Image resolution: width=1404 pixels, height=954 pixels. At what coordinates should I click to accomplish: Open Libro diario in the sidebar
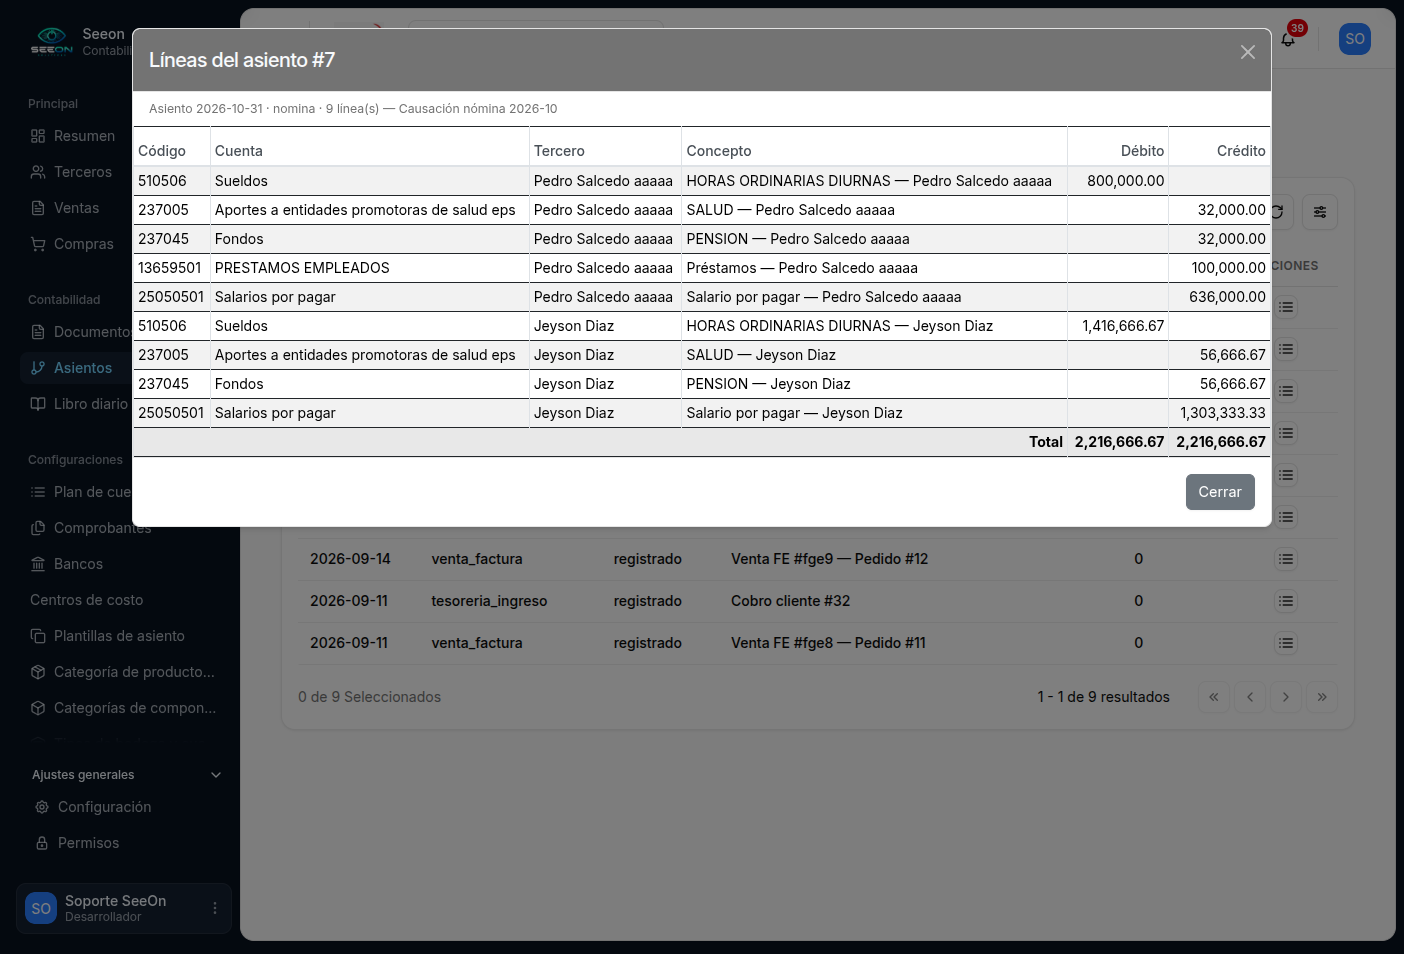79,404
